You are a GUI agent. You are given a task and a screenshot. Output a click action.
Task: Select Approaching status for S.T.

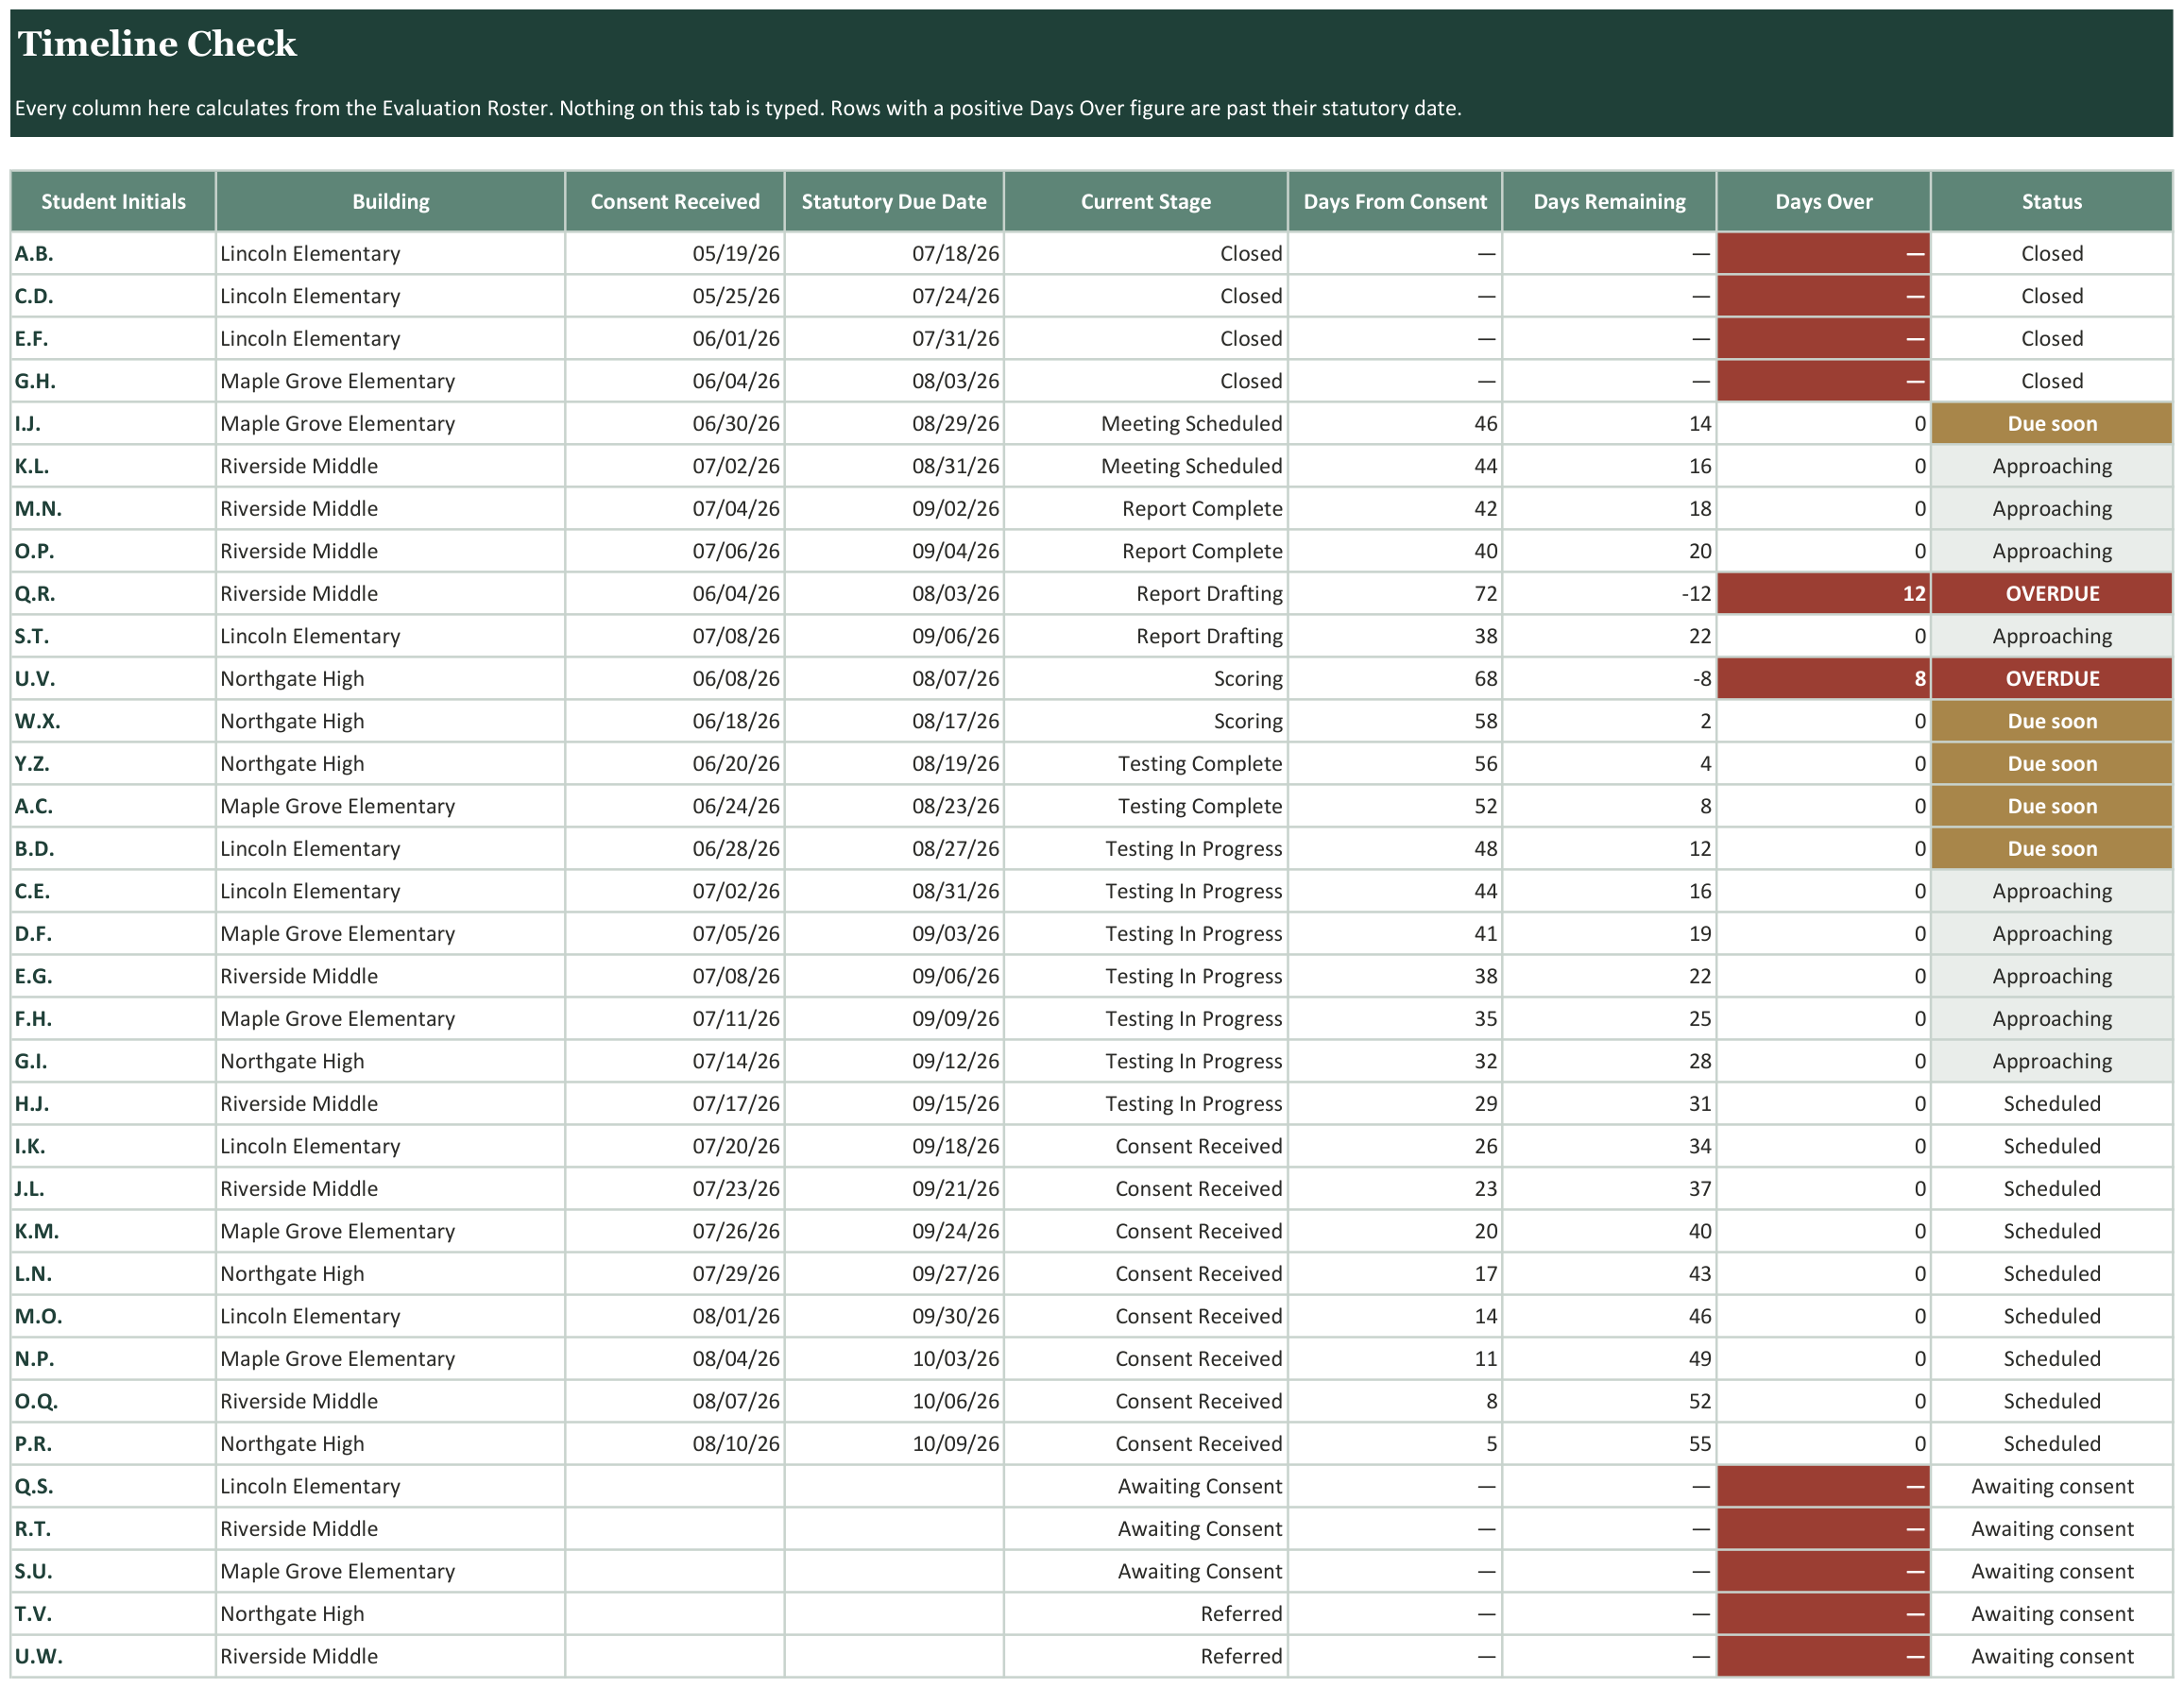2052,636
